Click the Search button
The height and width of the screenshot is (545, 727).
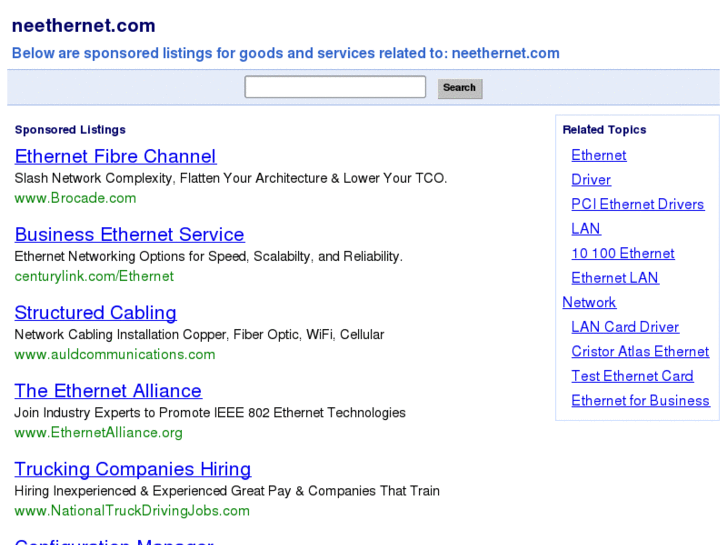point(459,88)
